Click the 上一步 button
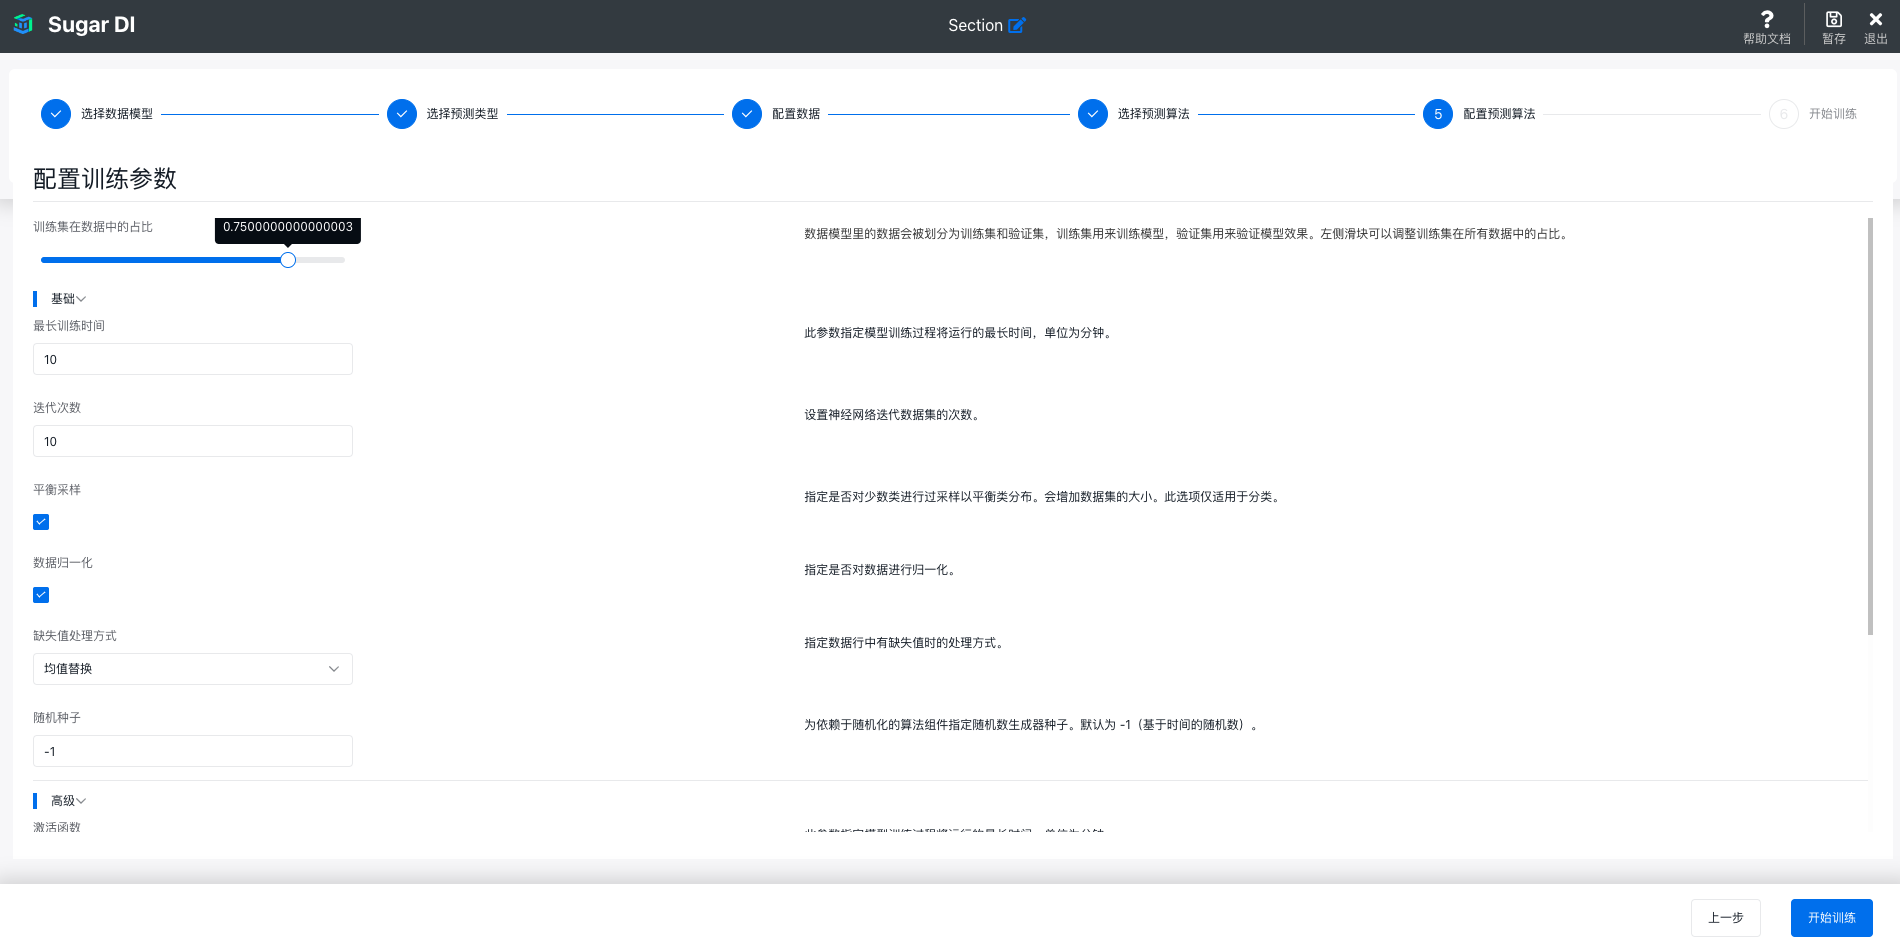Viewport: 1900px width, 947px height. 1726,918
